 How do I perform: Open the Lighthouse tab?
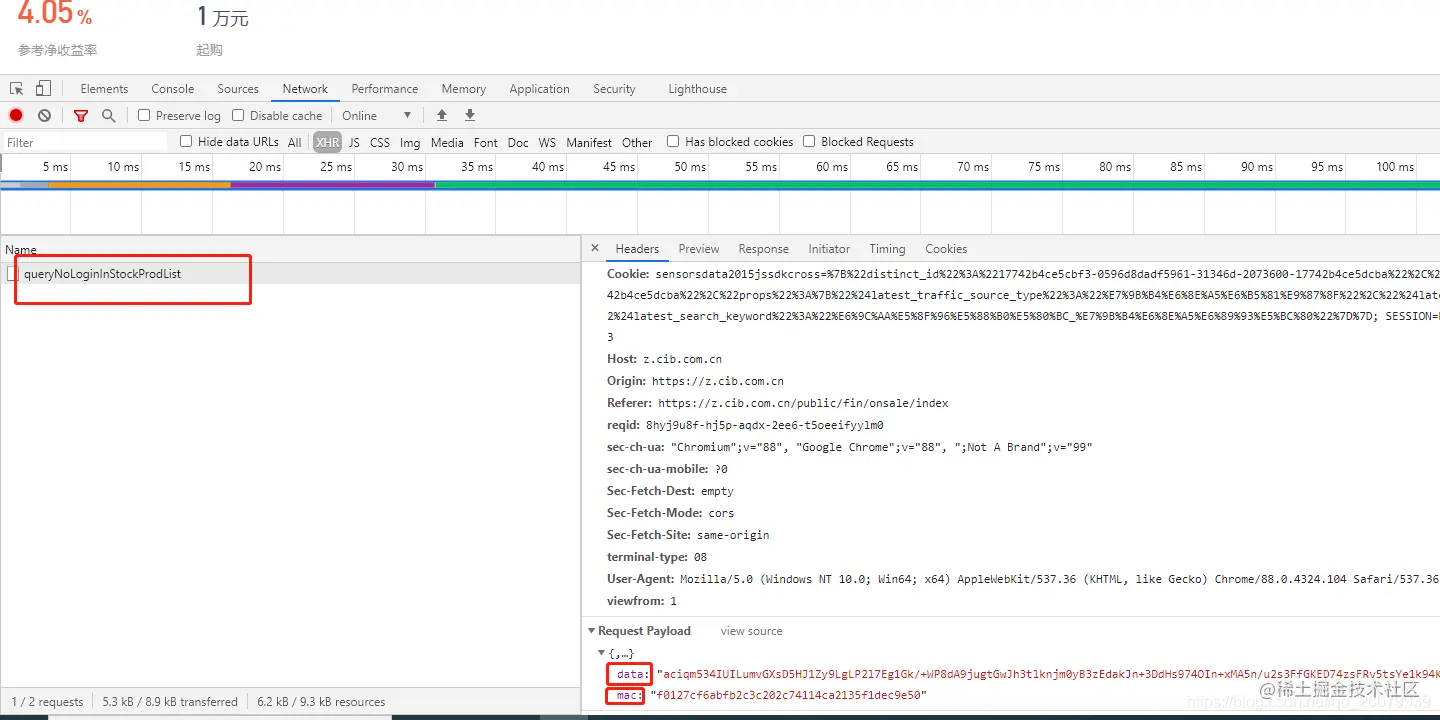(697, 89)
